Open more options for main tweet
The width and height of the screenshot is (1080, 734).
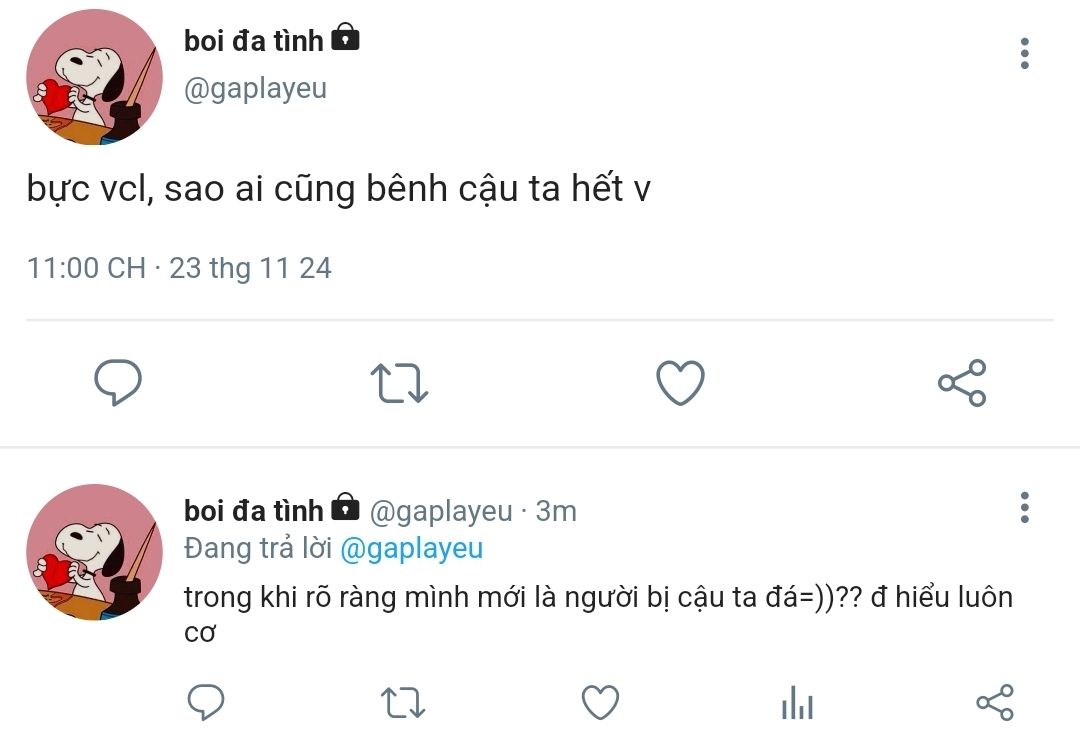(x=1024, y=53)
